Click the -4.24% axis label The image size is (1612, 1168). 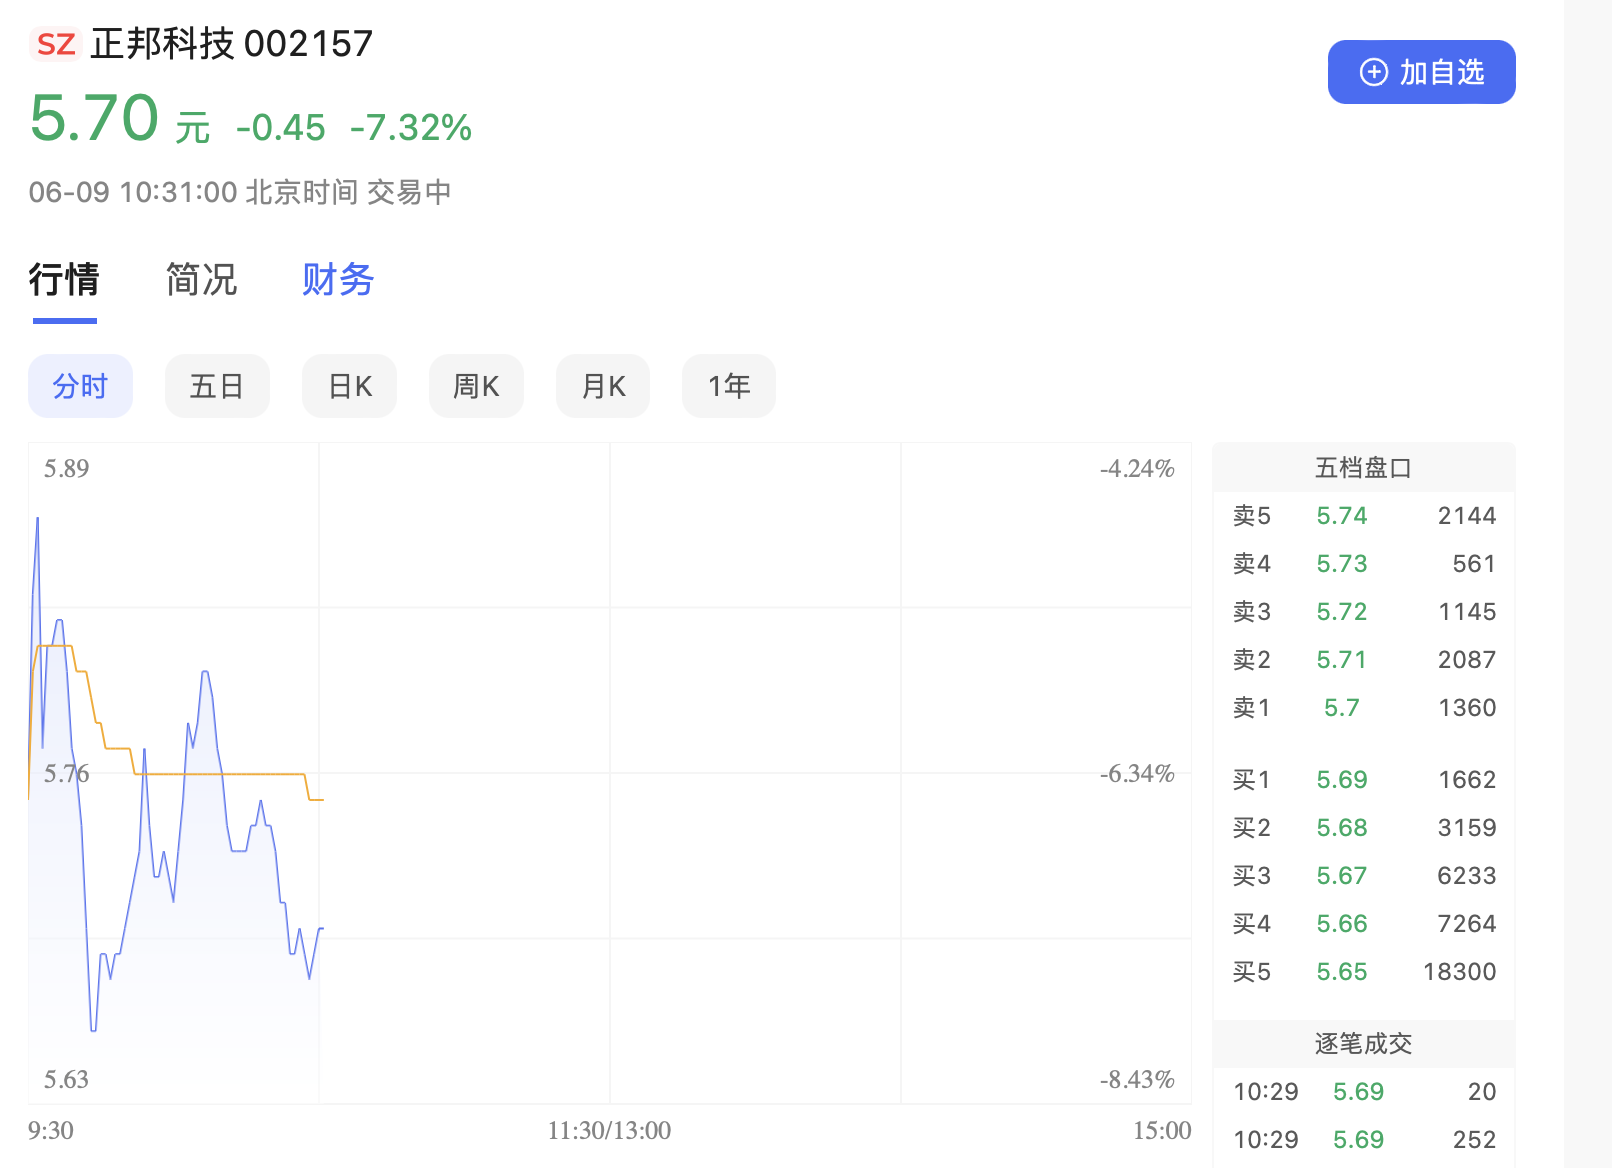click(x=1137, y=468)
